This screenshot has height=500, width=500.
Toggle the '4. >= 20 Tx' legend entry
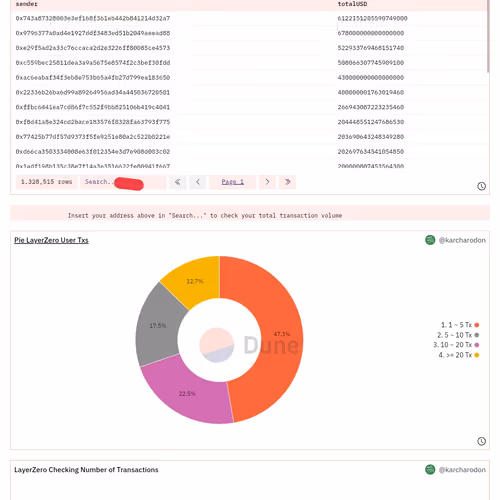(459, 355)
